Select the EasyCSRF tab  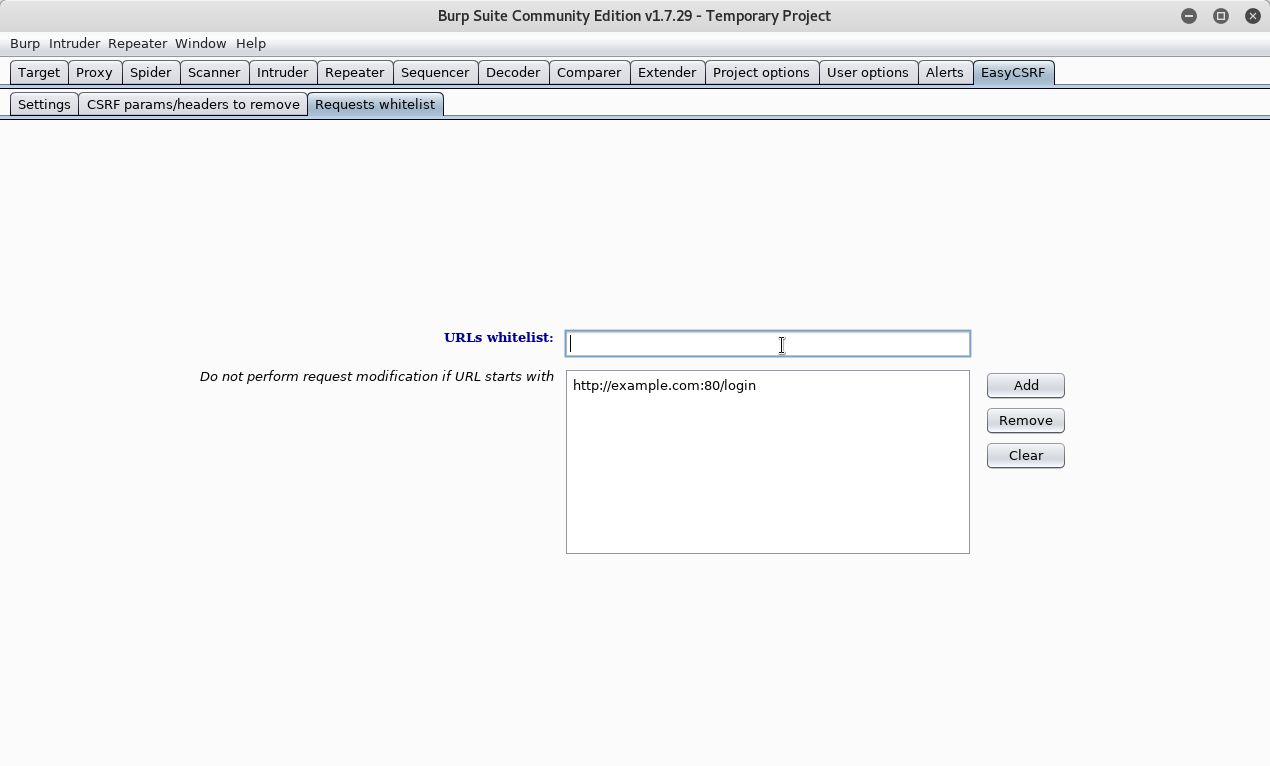coord(1013,73)
